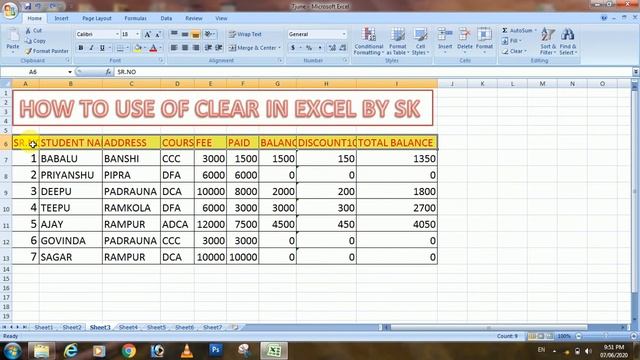Open the Clear menu
This screenshot has width=640, height=360.
(514, 51)
